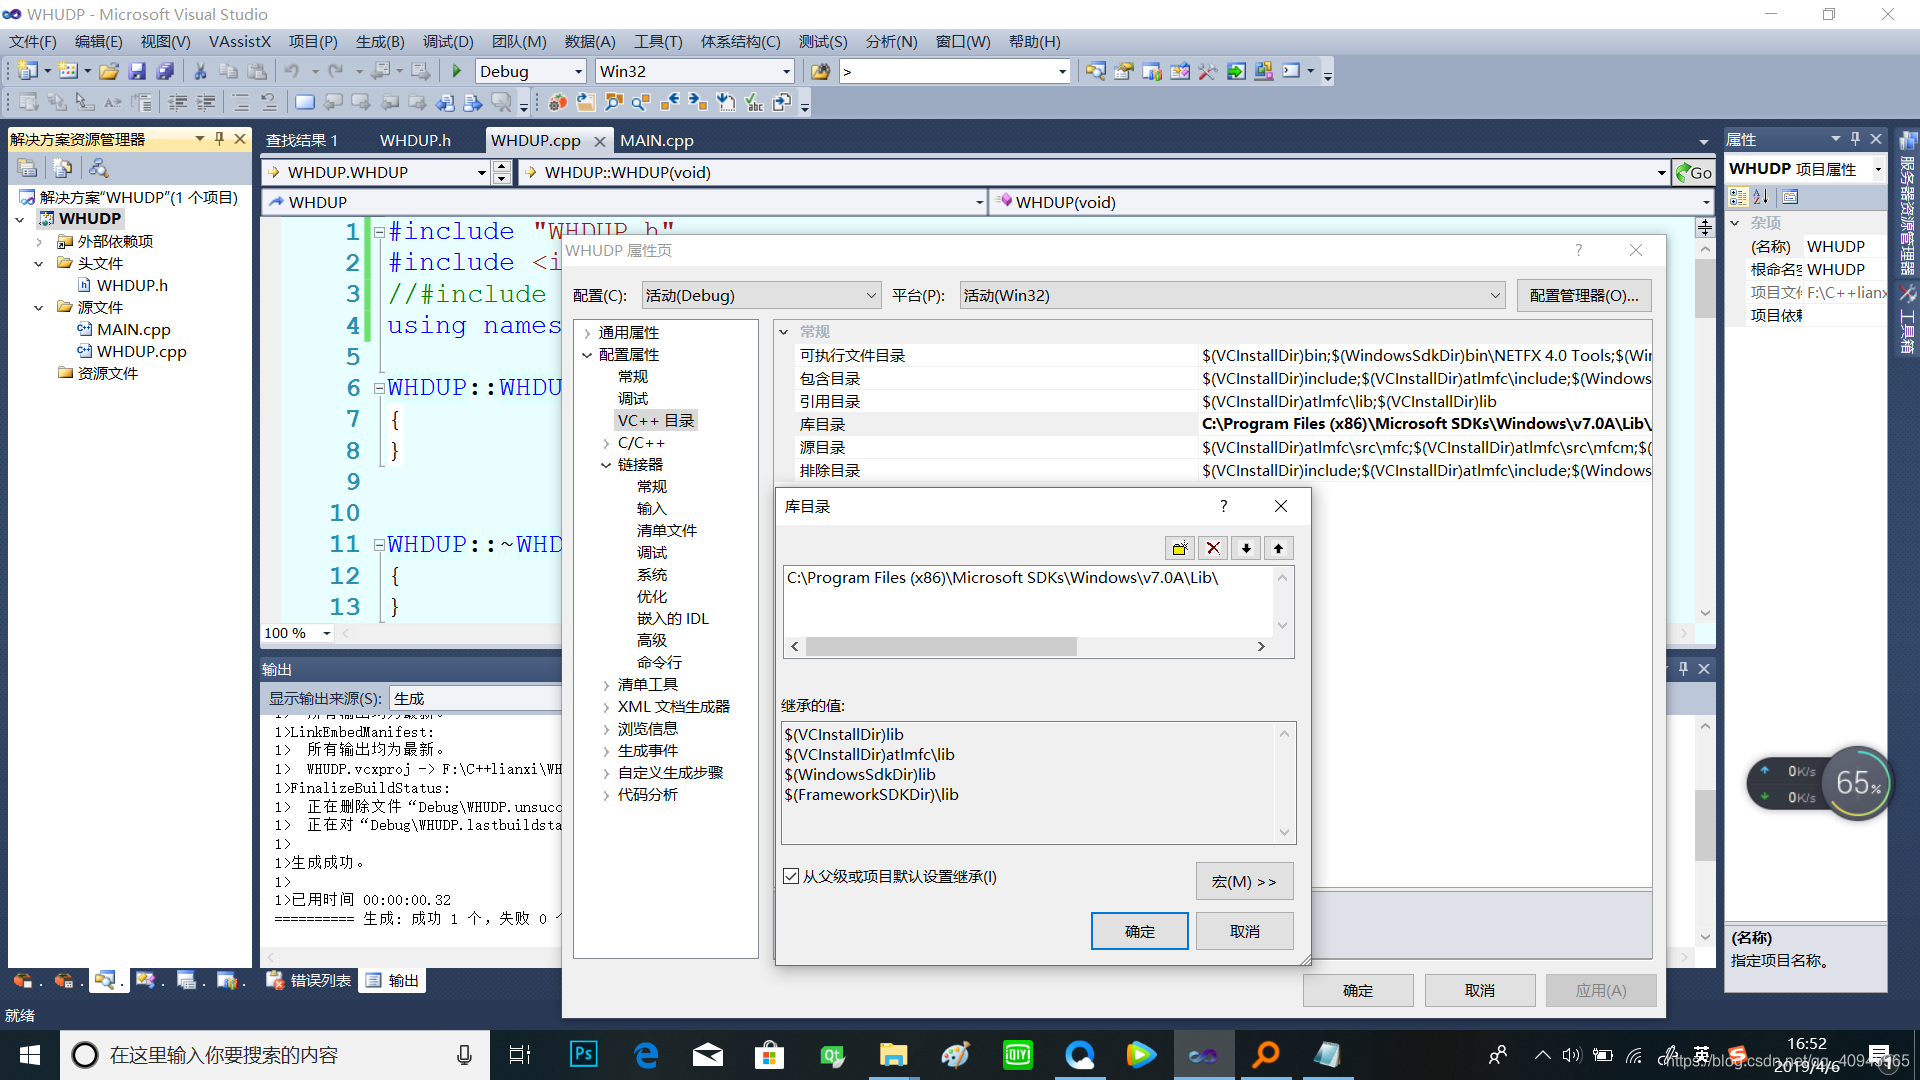Confirm the 库目录 dialog with 确定

pyautogui.click(x=1139, y=931)
